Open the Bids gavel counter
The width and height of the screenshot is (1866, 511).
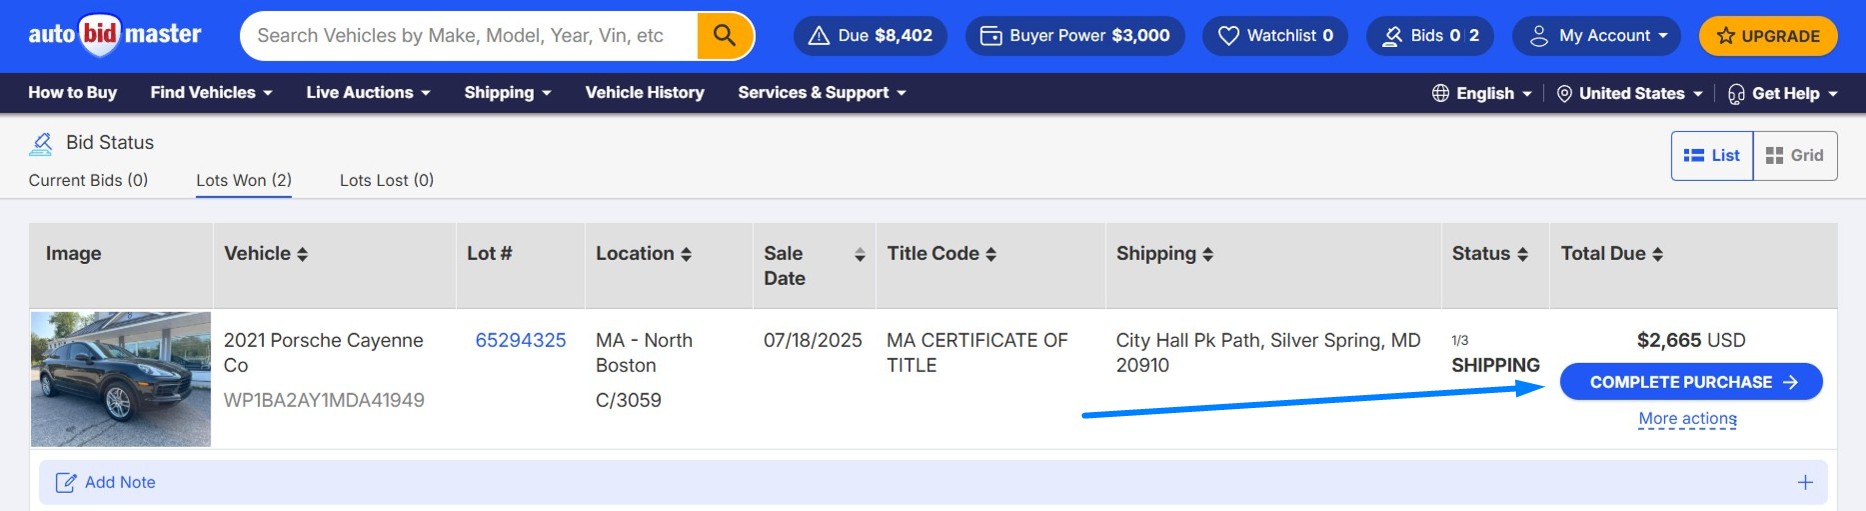pos(1429,36)
